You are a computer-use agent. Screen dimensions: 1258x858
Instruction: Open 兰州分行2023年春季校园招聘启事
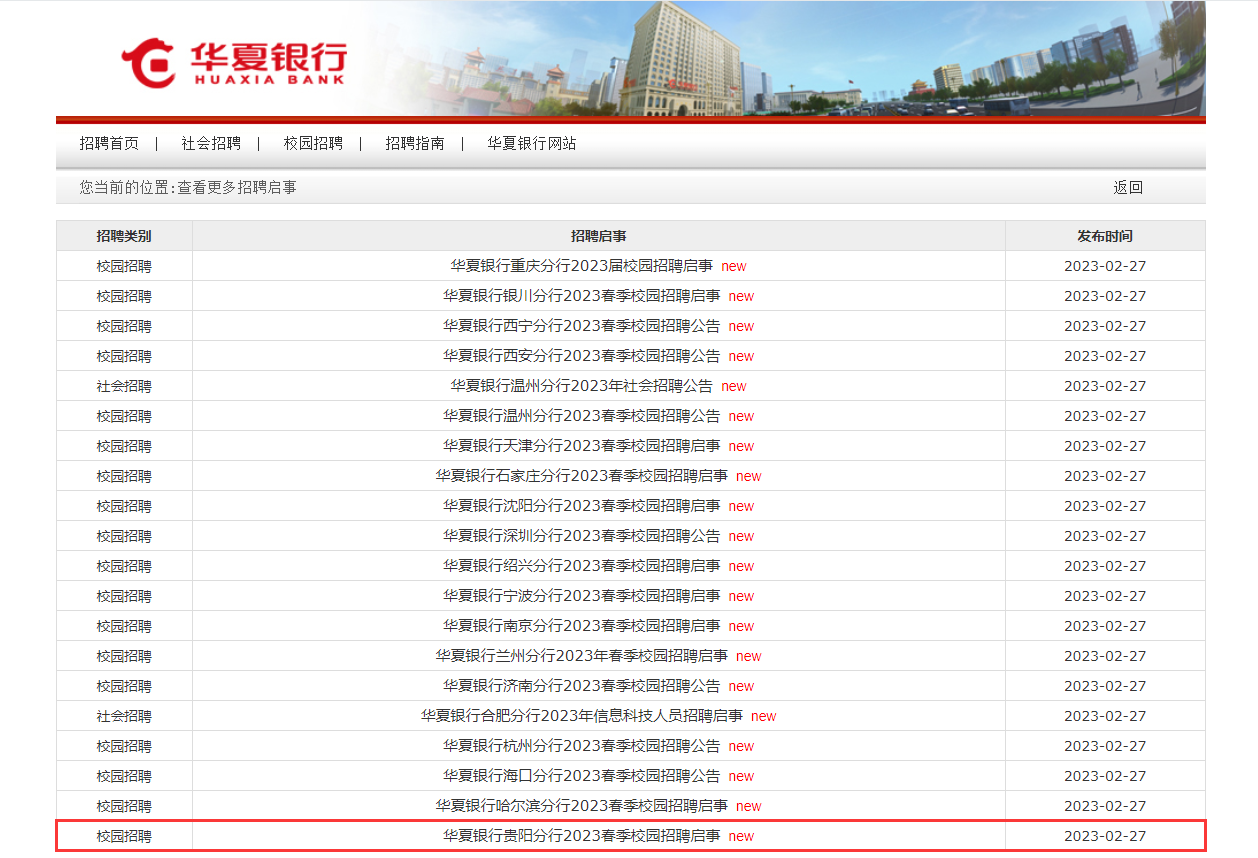point(581,656)
